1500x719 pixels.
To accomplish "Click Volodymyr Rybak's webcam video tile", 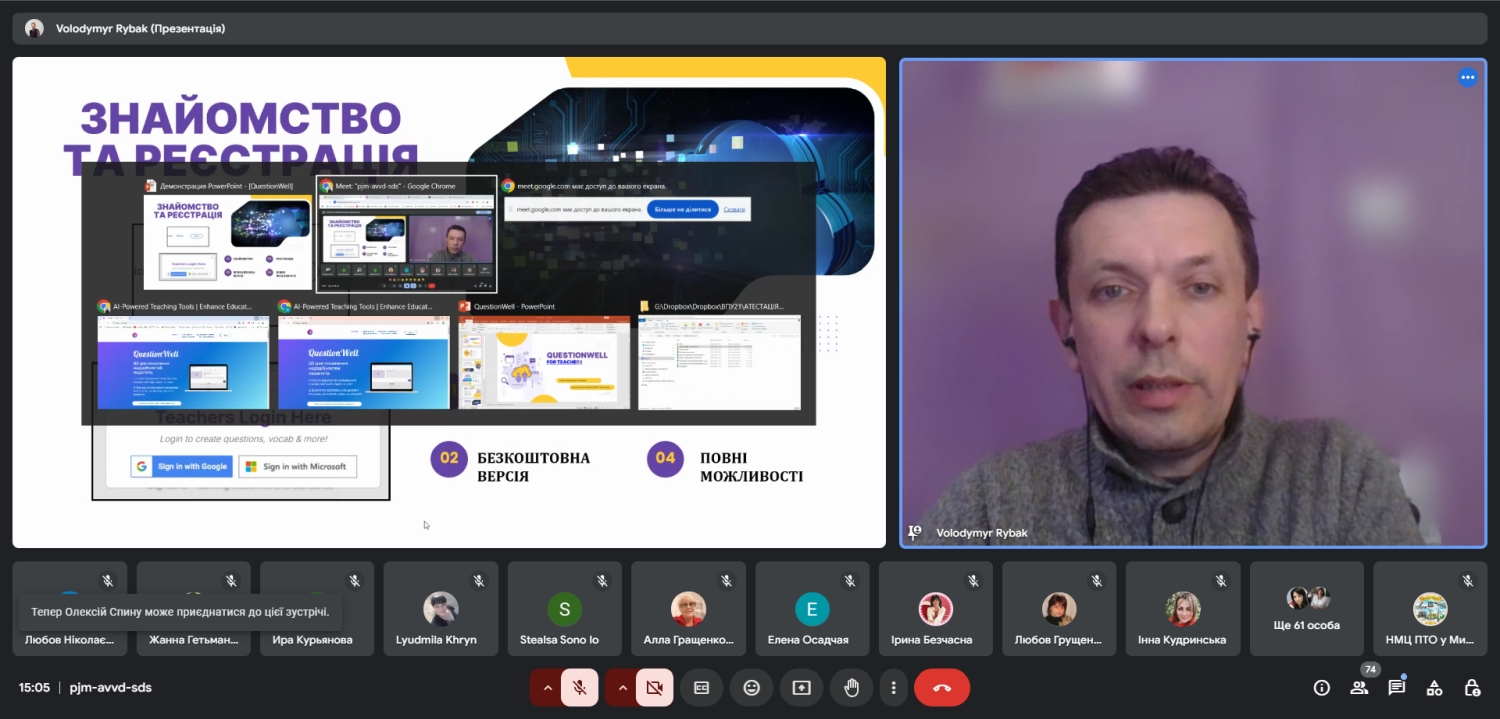I will 1193,303.
